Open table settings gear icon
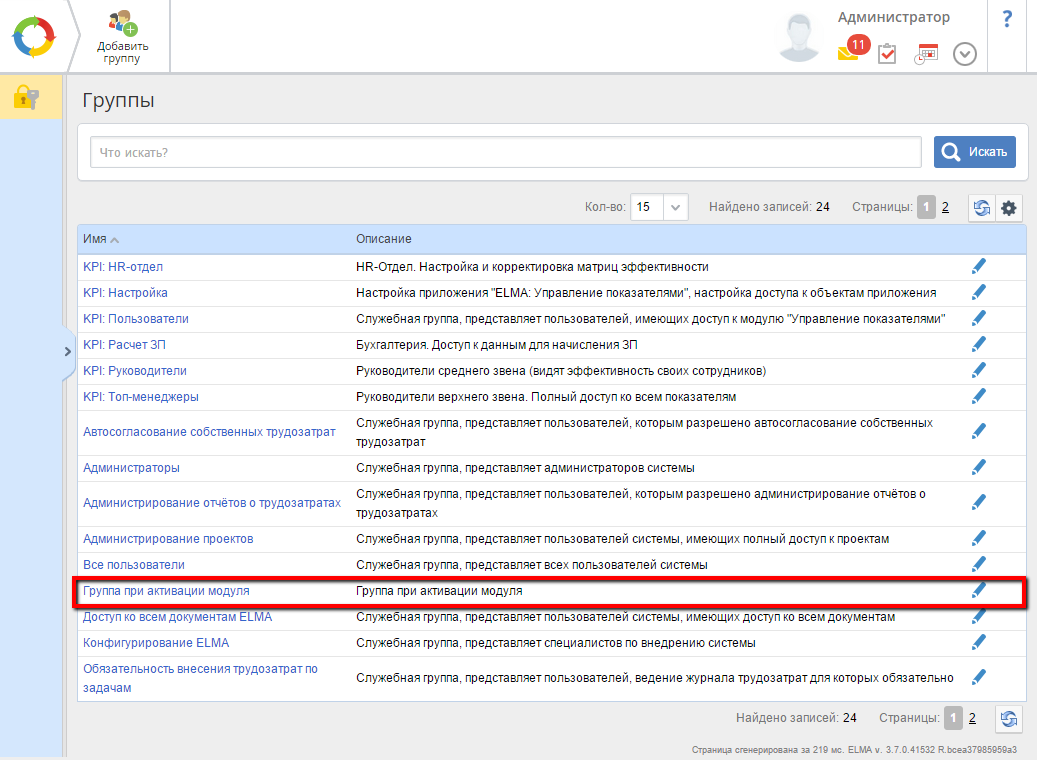The height and width of the screenshot is (760, 1037). 1009,208
